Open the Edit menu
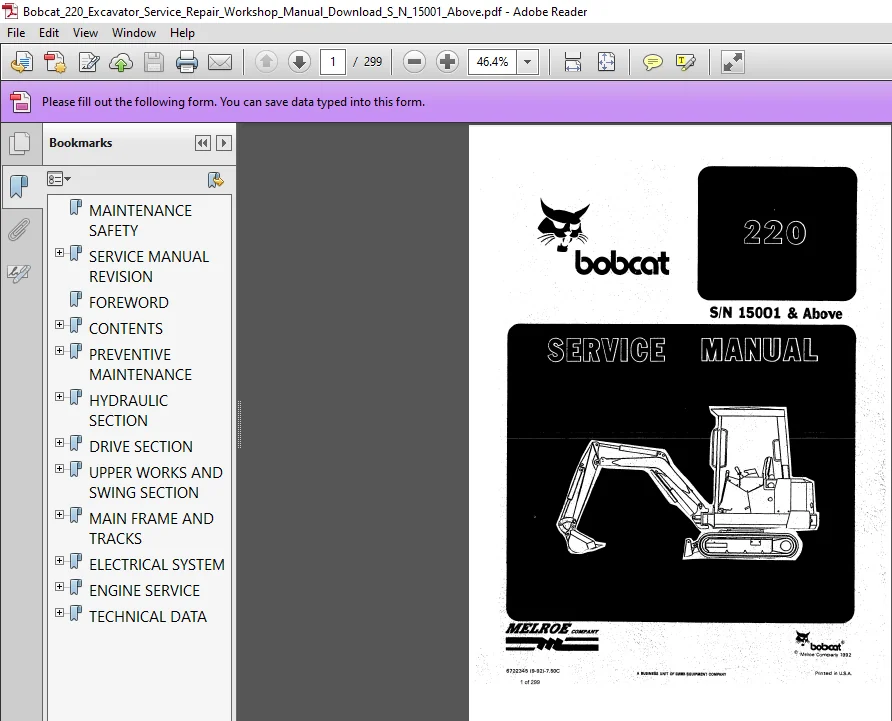This screenshot has width=892, height=721. coord(49,33)
